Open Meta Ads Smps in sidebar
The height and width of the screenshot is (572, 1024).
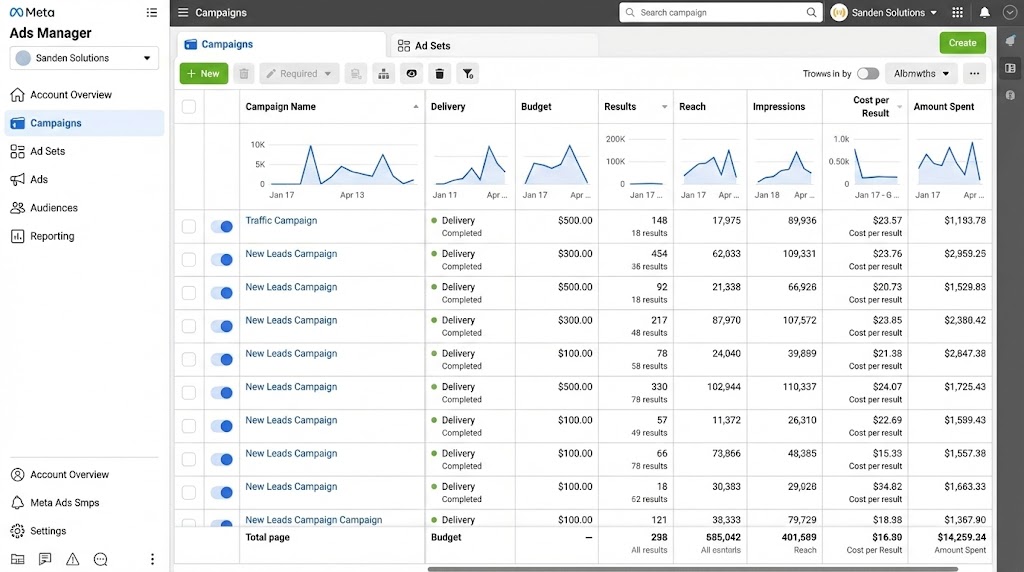tap(84, 503)
